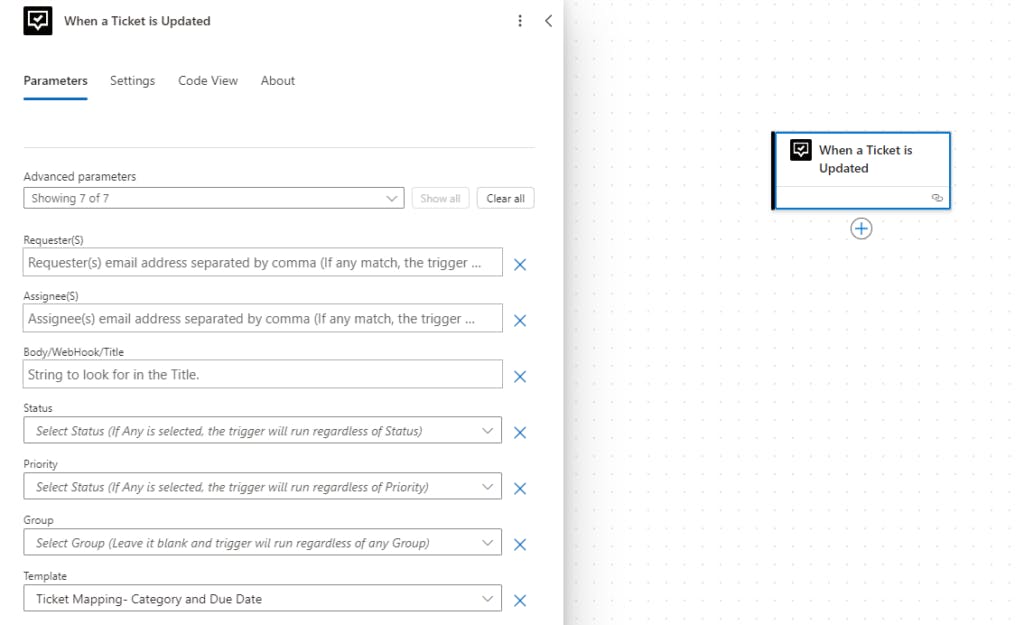This screenshot has height=625, width=1024.
Task: Switch to the Code View tab
Action: (x=208, y=81)
